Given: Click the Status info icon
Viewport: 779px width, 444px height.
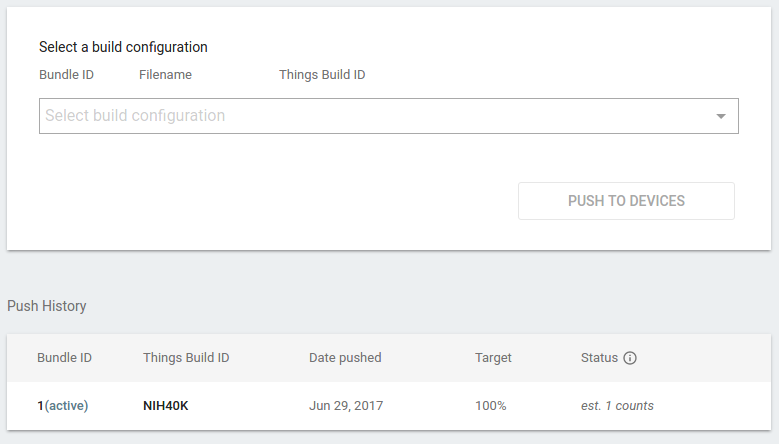Looking at the screenshot, I should tap(630, 358).
